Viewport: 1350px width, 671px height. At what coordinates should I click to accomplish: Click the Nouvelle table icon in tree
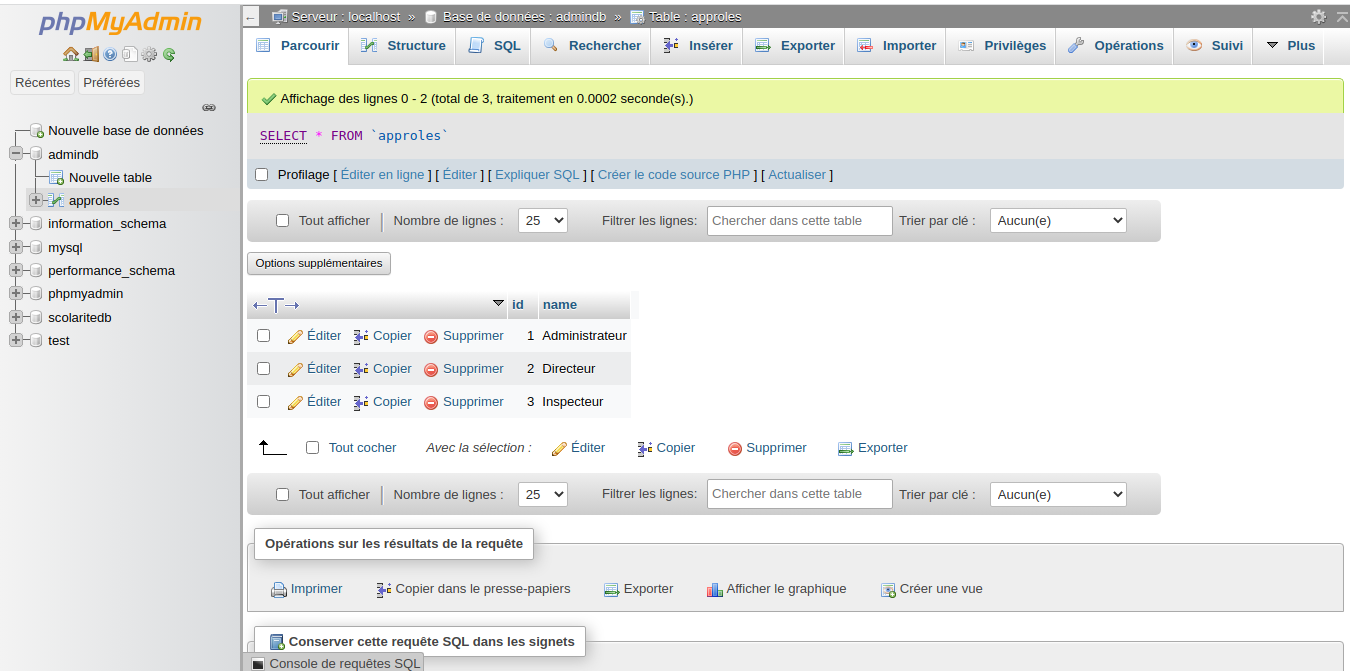pyautogui.click(x=57, y=177)
